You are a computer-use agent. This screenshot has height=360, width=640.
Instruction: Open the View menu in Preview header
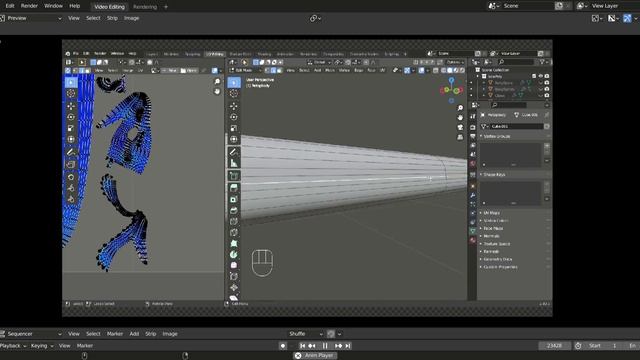click(x=74, y=18)
